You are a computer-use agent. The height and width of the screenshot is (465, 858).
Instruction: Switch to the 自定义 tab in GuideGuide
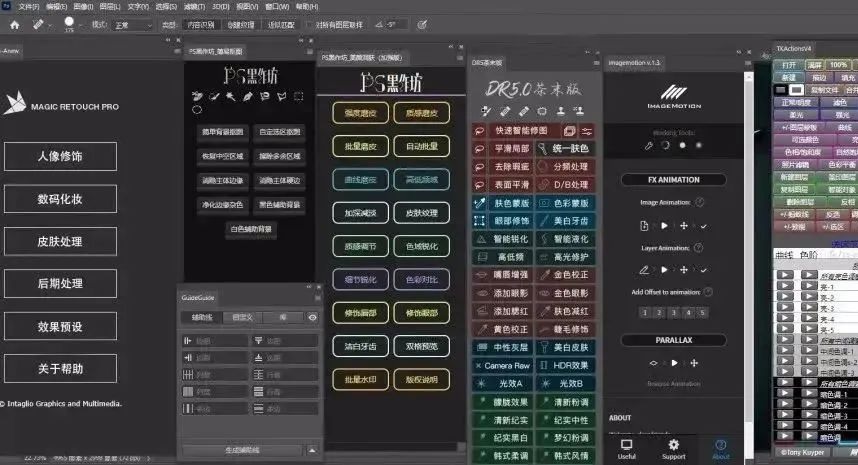[242, 317]
